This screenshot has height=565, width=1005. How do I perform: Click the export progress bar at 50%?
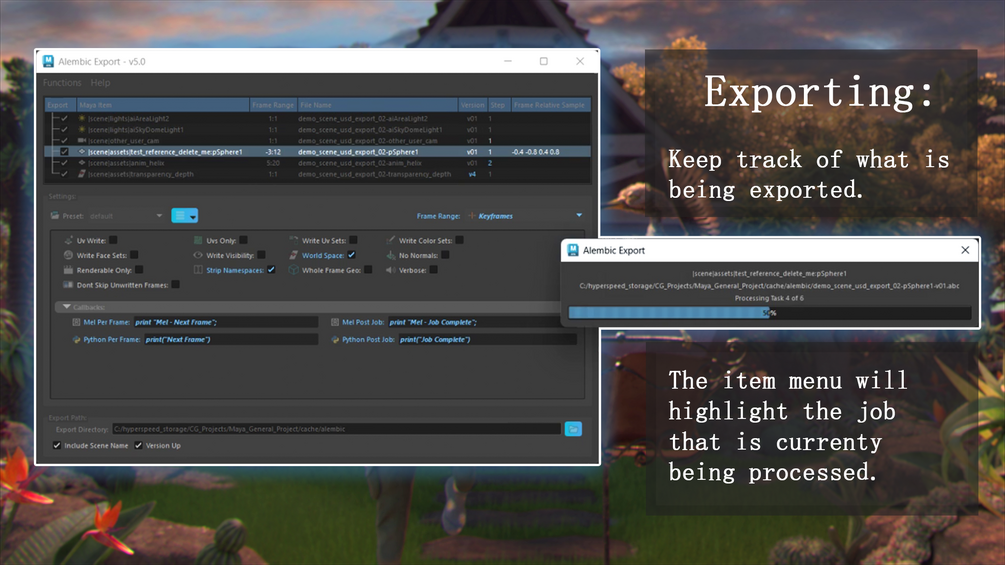tap(770, 313)
